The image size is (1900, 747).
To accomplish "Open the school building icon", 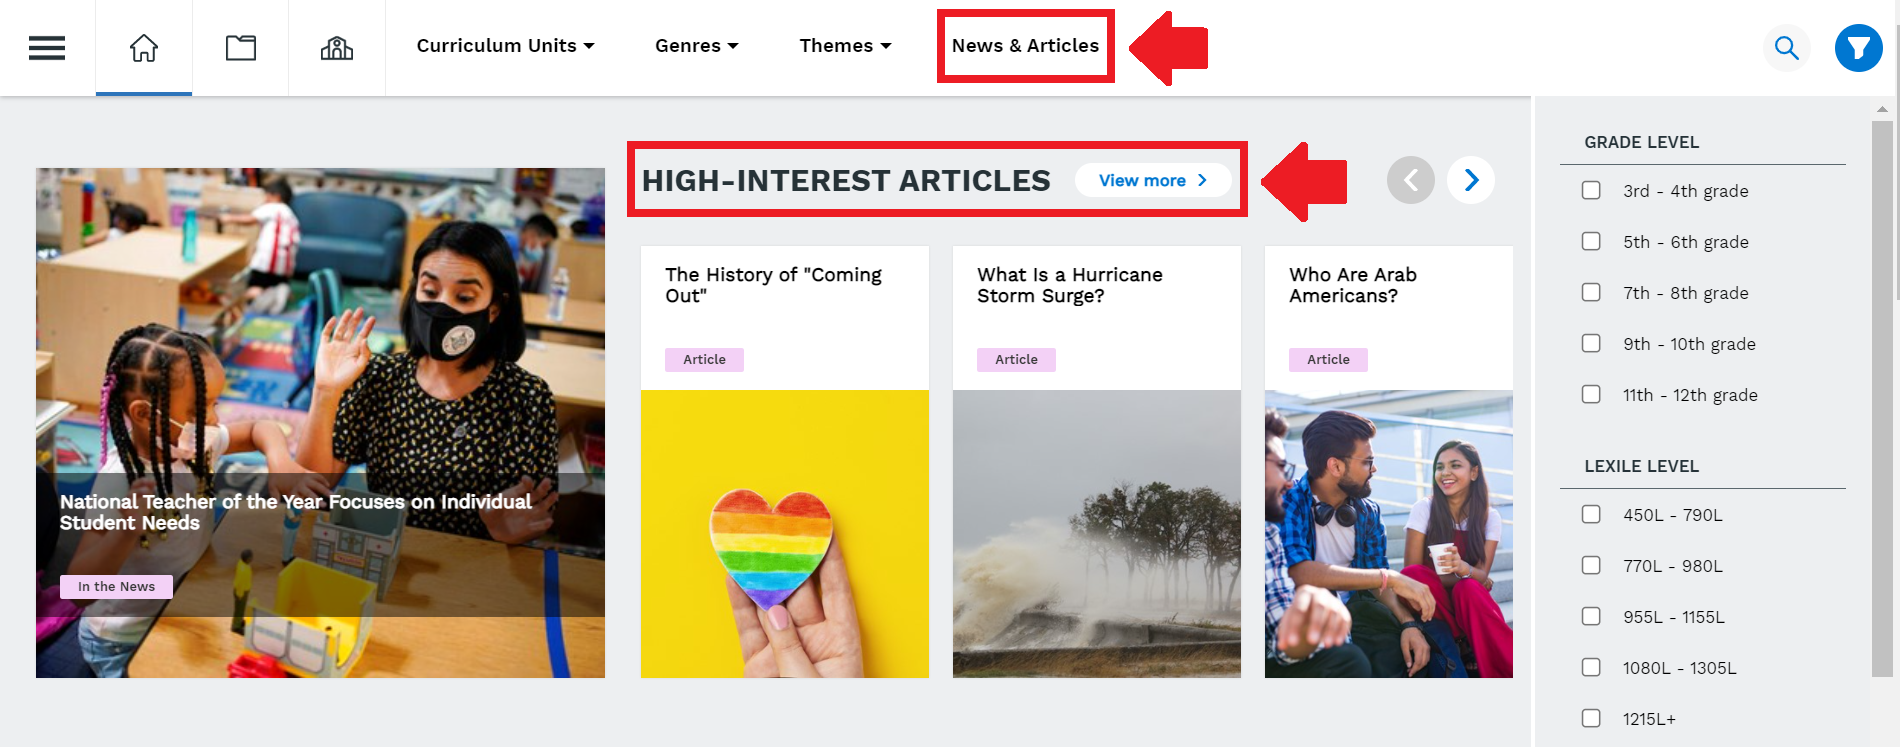I will coord(337,48).
